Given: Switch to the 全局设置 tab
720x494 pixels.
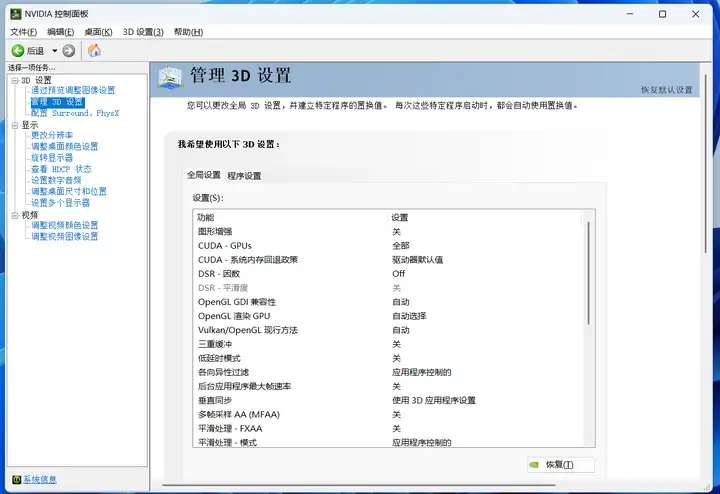Looking at the screenshot, I should [203, 175].
